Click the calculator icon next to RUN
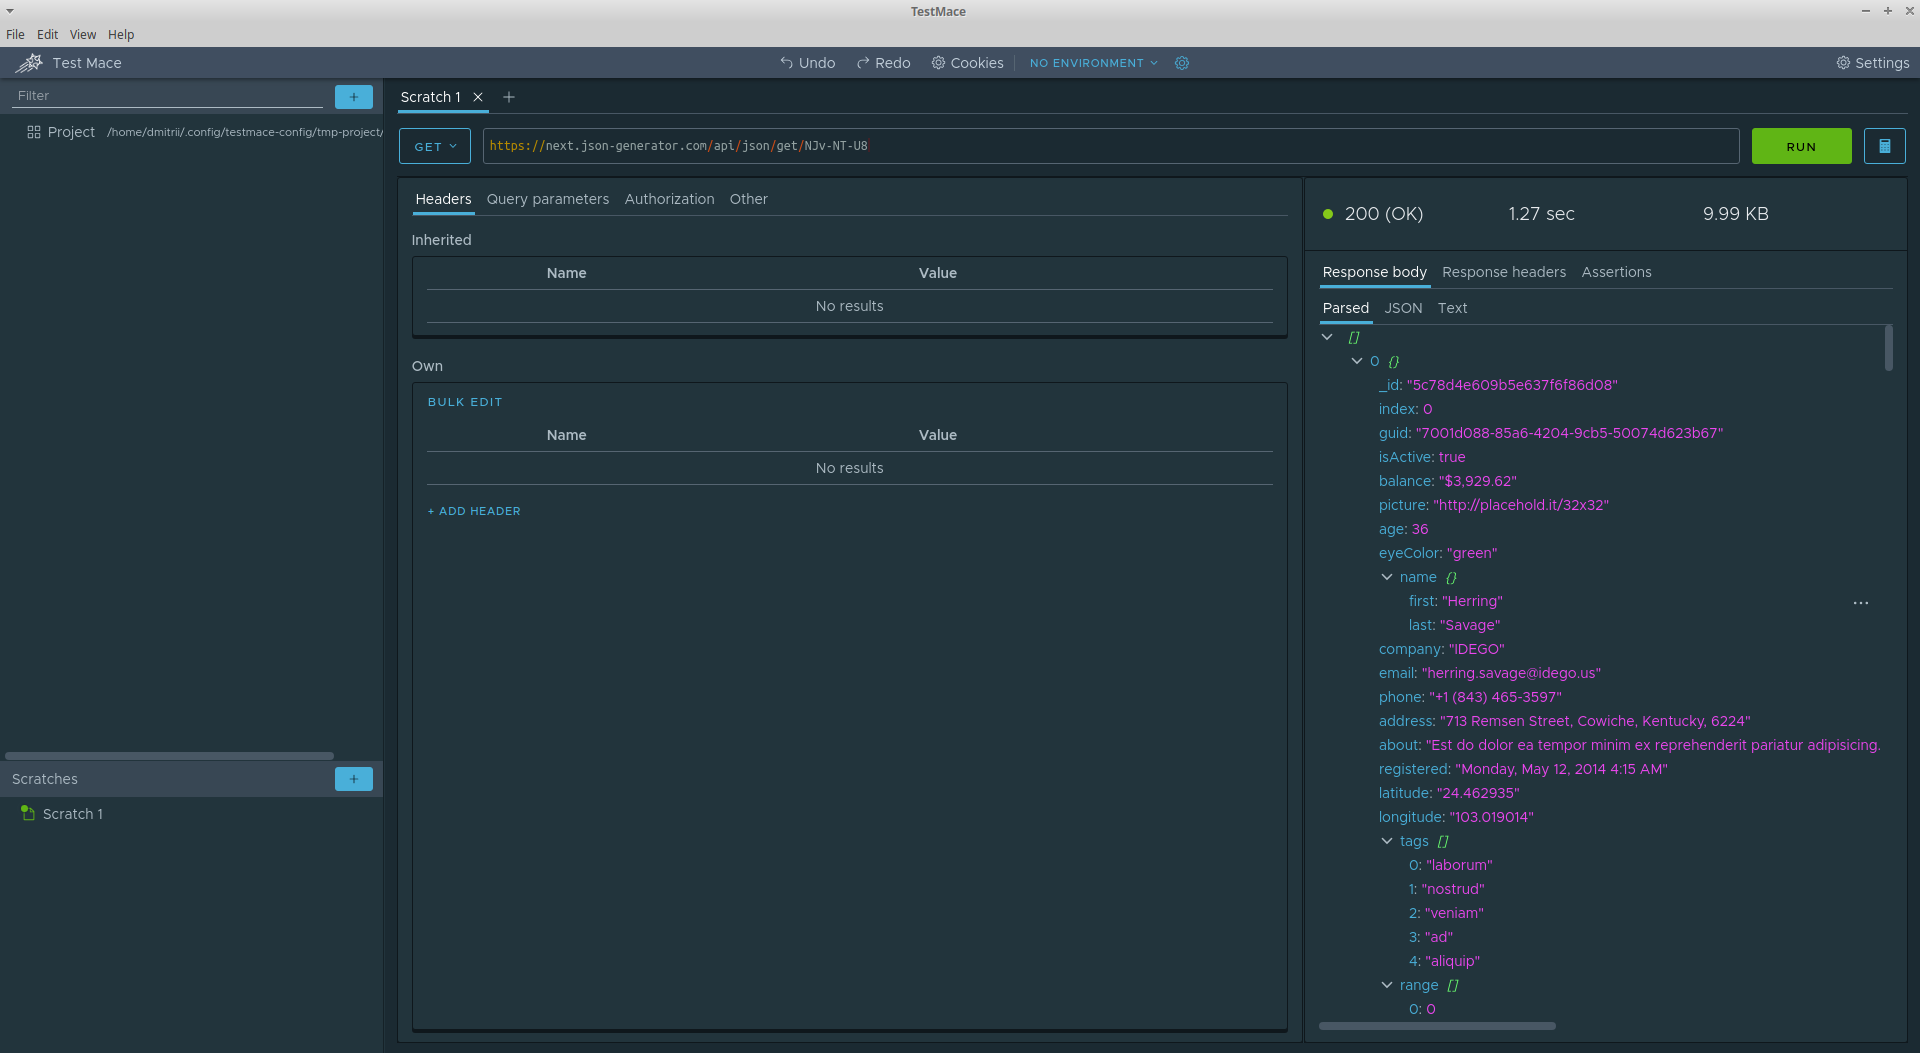Viewport: 1920px width, 1053px height. coord(1884,146)
